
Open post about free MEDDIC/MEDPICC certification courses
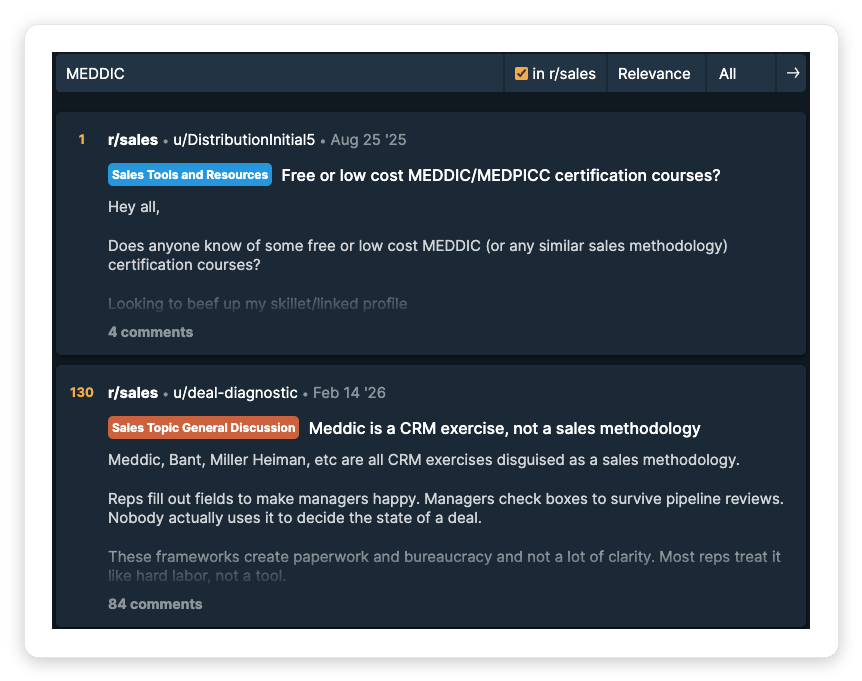(501, 175)
